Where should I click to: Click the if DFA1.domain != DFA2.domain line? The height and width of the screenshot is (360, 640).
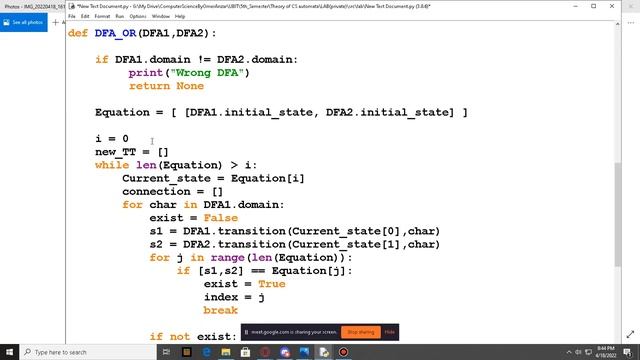tap(196, 60)
